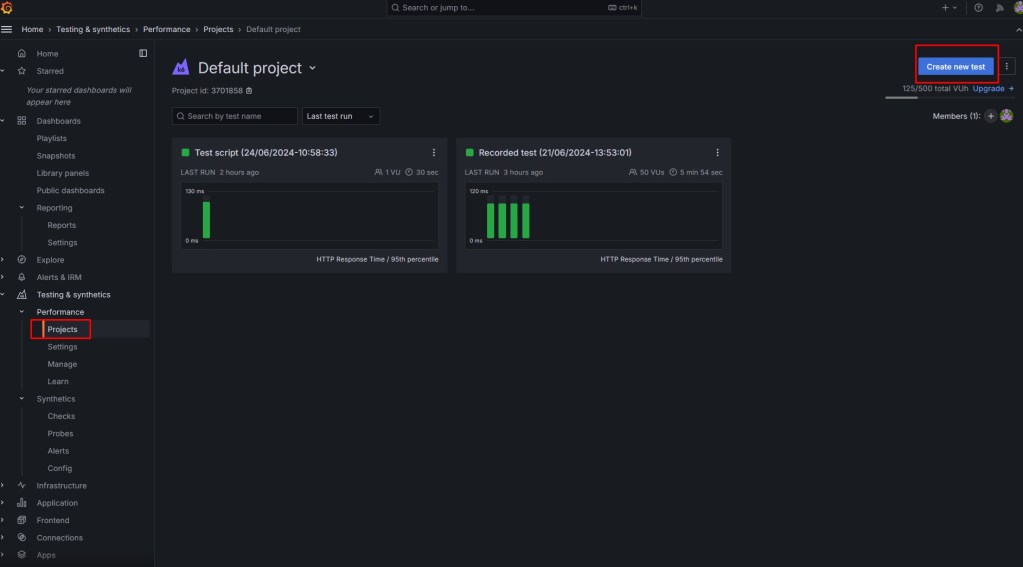Toggle the hamburger menu icon
Screen dimensions: 1023x567
[7, 29]
